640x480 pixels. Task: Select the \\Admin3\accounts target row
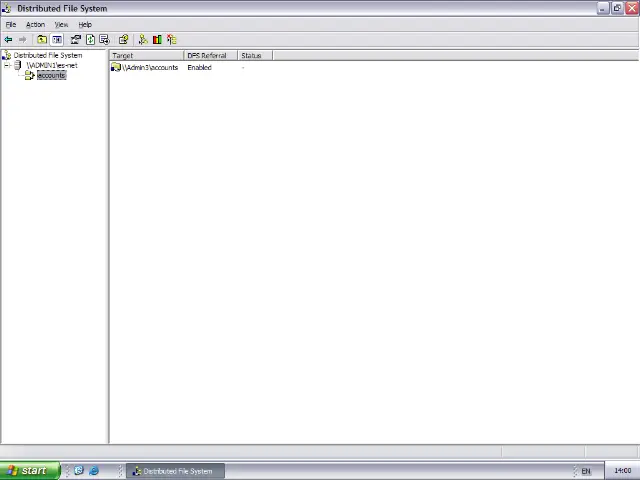click(x=150, y=68)
